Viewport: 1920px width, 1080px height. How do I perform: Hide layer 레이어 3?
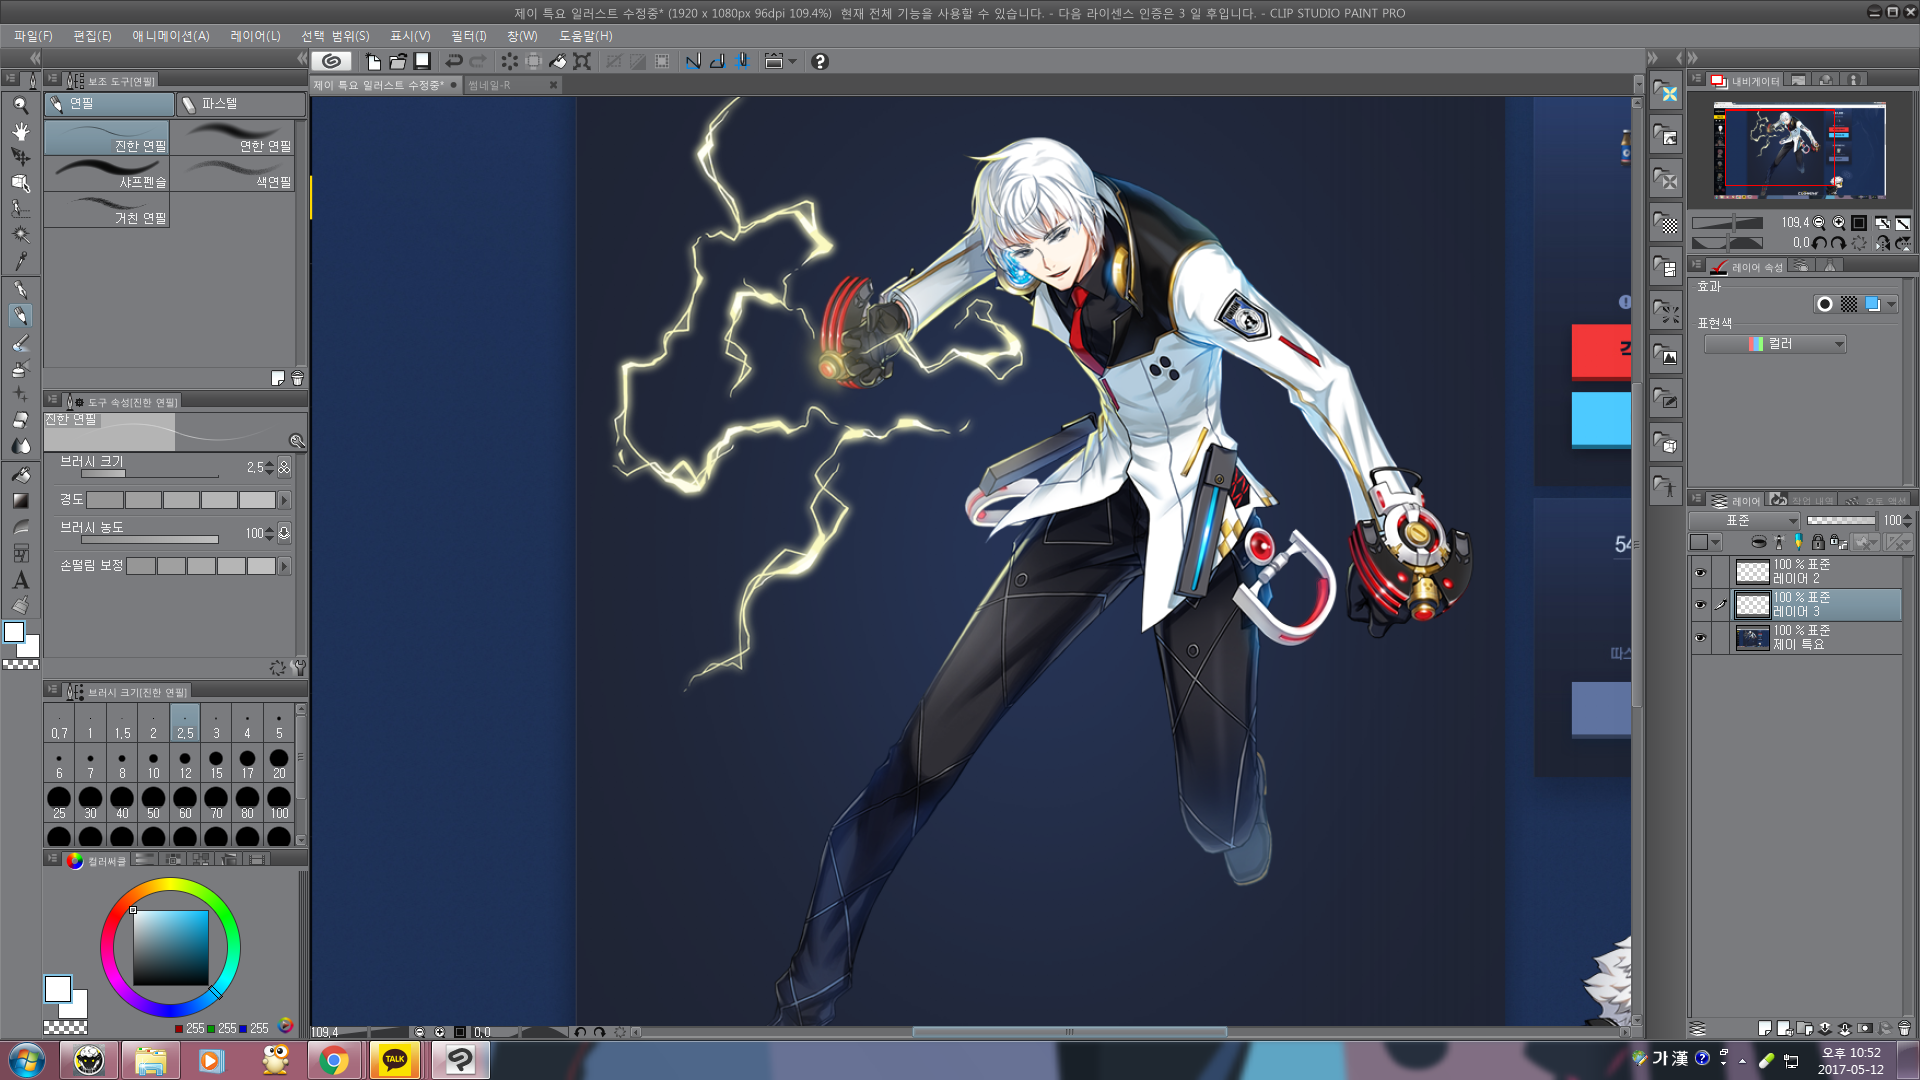[1700, 605]
